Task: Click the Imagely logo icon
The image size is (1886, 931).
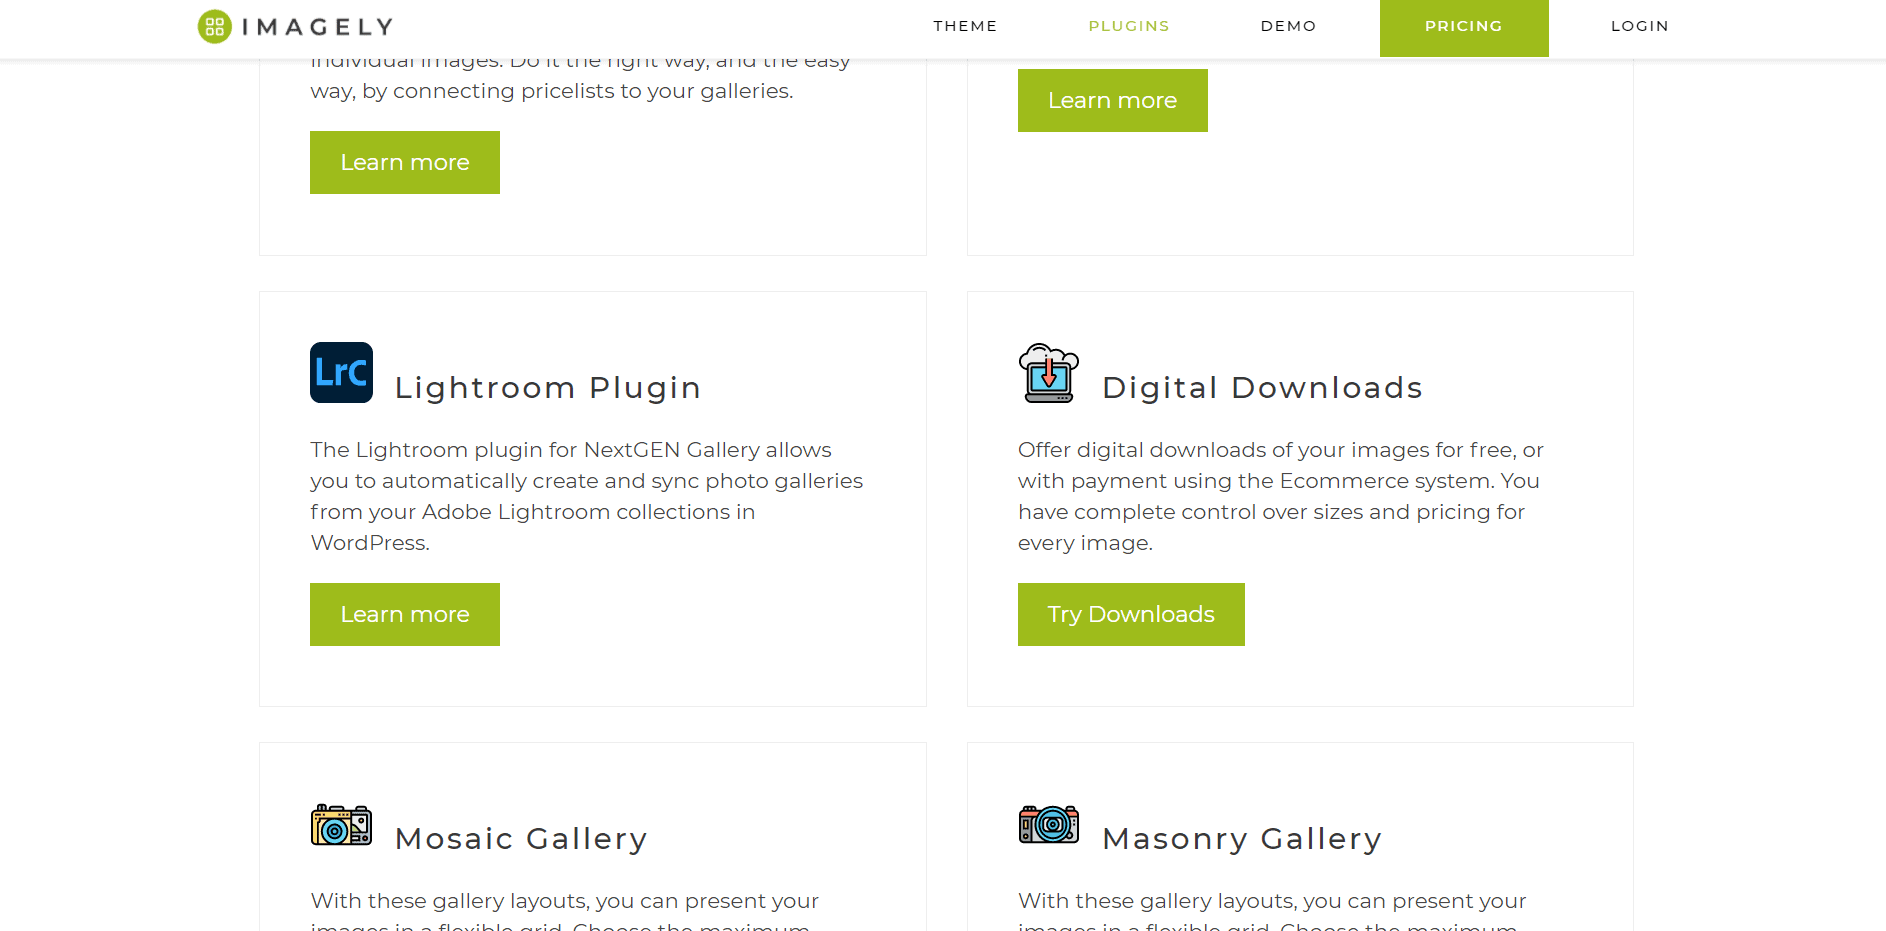Action: pos(215,26)
